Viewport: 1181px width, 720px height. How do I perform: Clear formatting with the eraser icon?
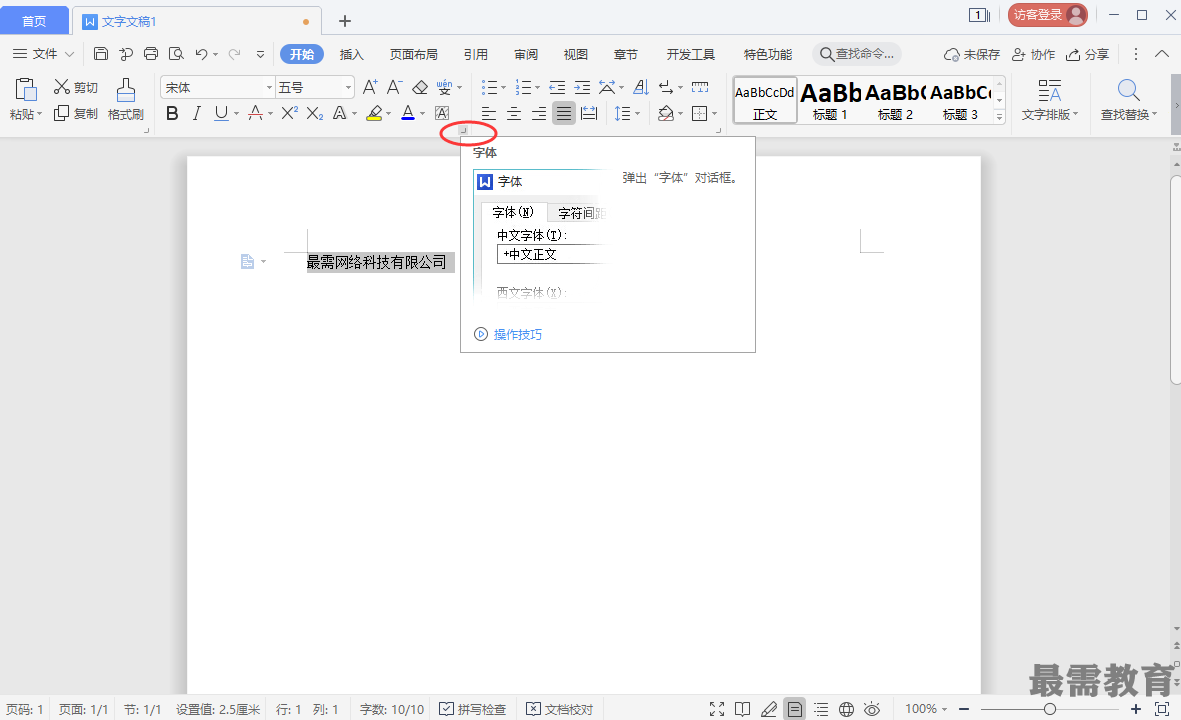pos(420,87)
